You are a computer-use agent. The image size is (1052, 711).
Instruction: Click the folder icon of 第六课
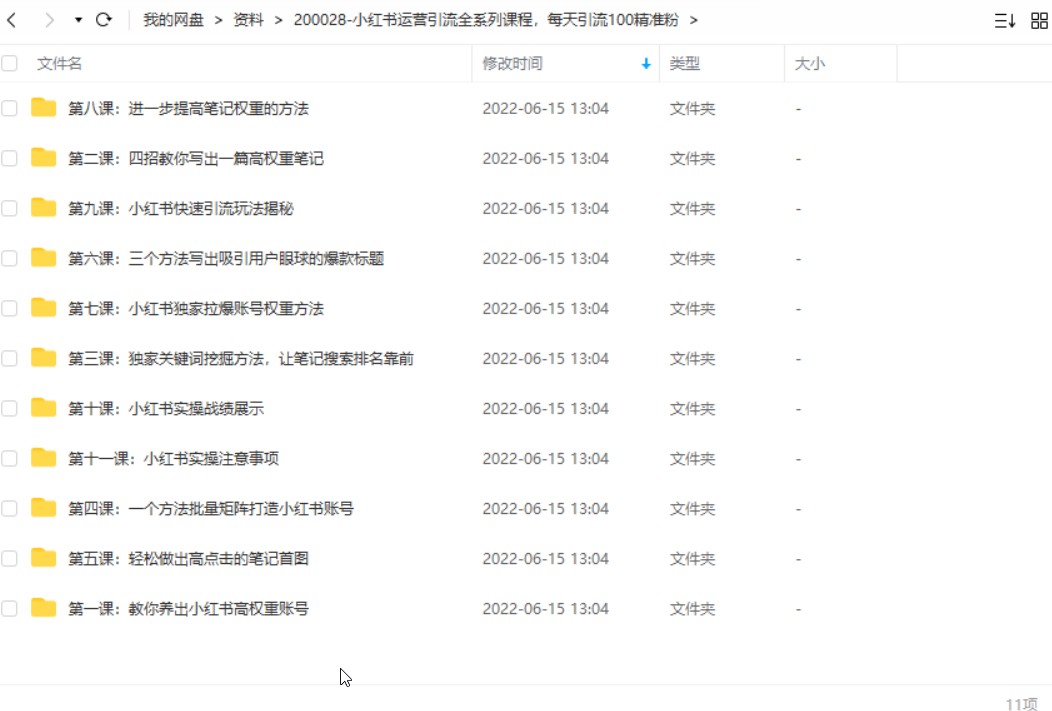coord(44,258)
